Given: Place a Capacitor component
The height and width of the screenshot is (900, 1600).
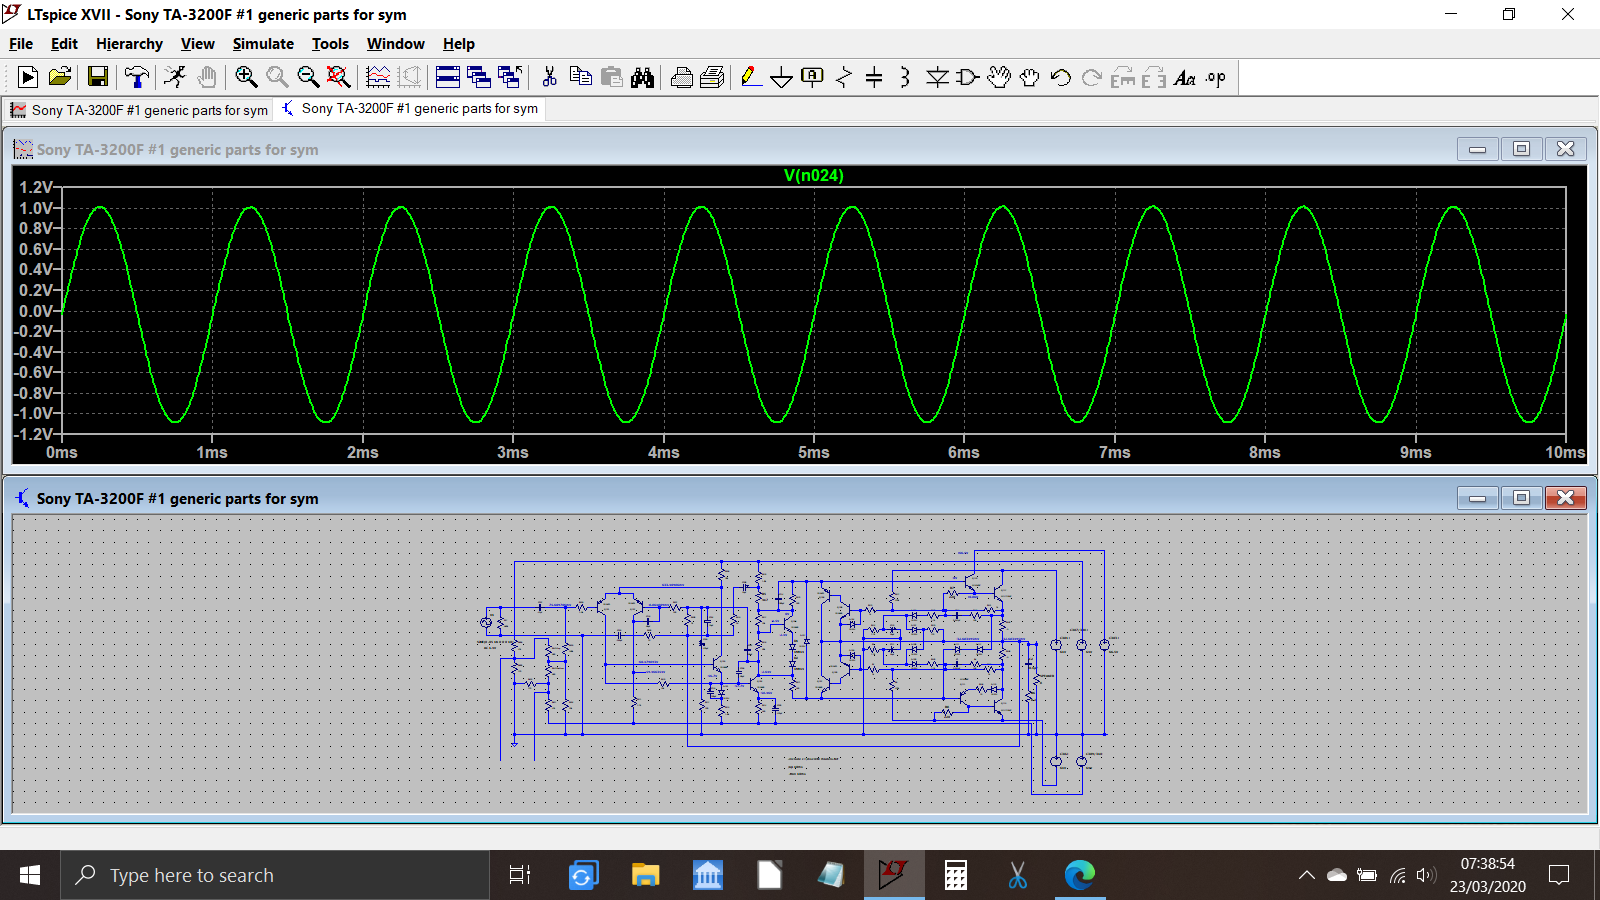Looking at the screenshot, I should (x=874, y=77).
